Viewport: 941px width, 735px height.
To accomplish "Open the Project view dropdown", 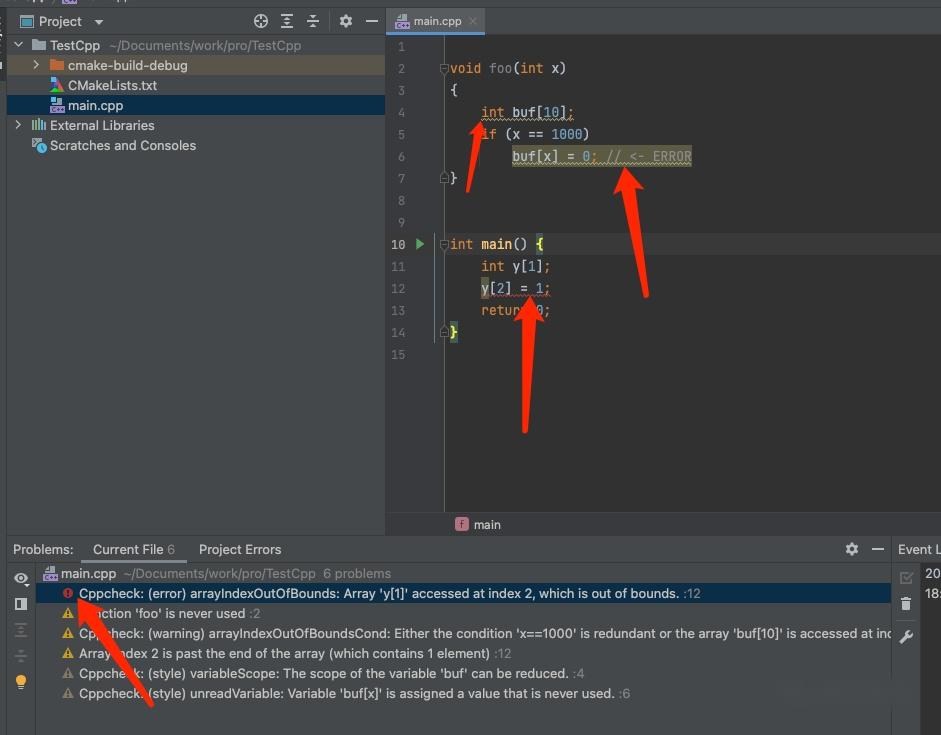I will click(98, 21).
